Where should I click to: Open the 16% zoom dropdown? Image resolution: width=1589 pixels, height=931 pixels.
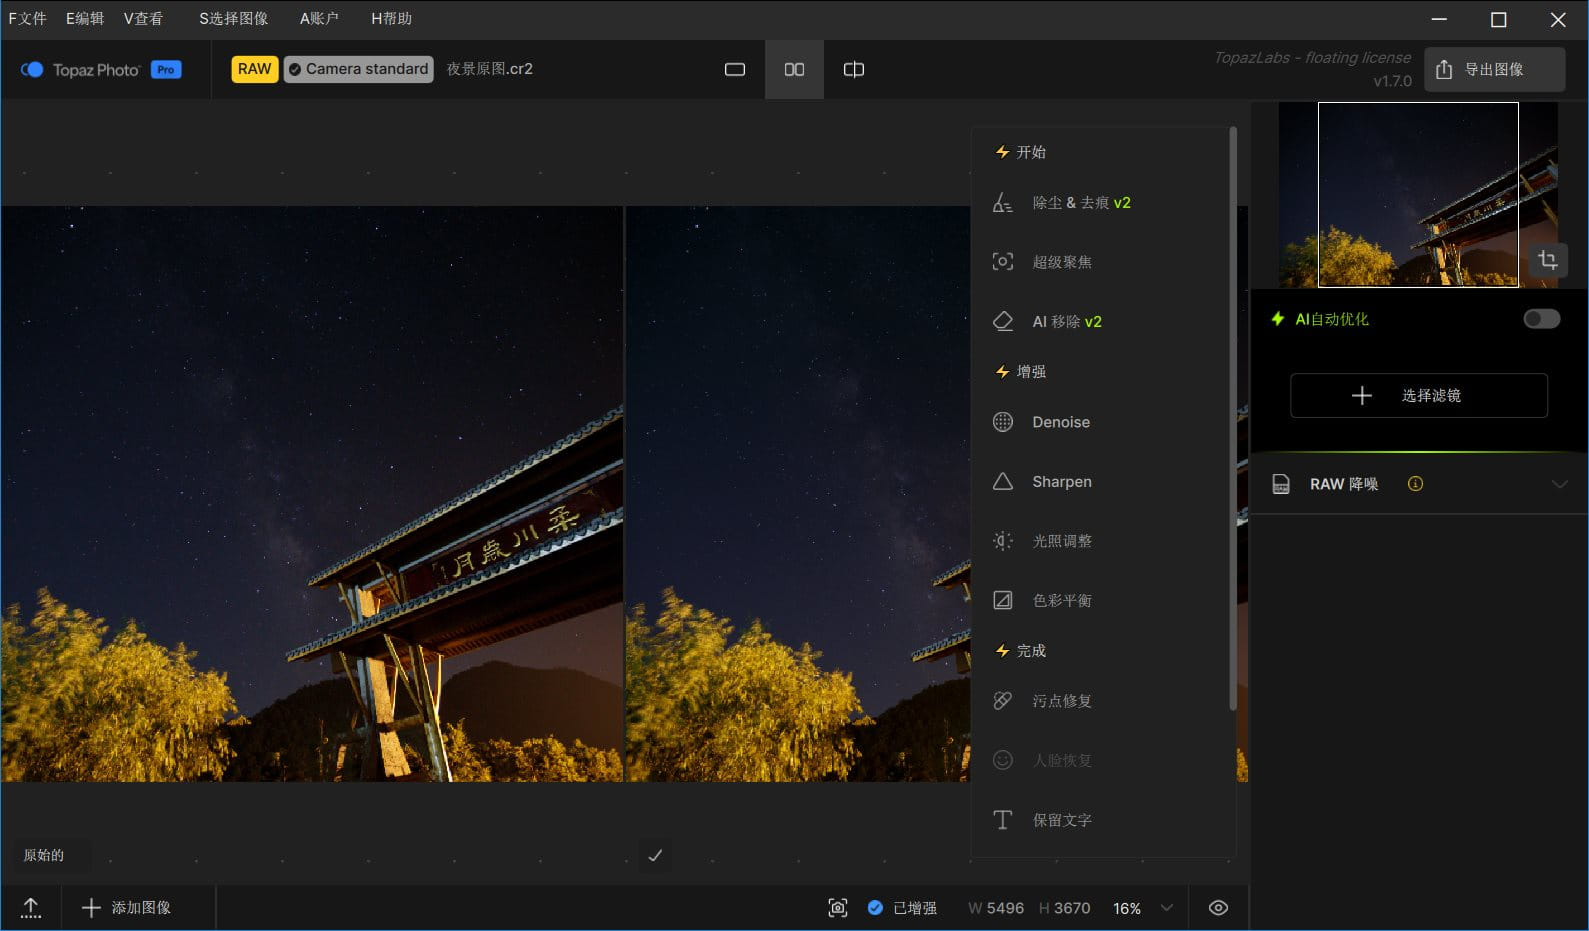click(x=1143, y=908)
